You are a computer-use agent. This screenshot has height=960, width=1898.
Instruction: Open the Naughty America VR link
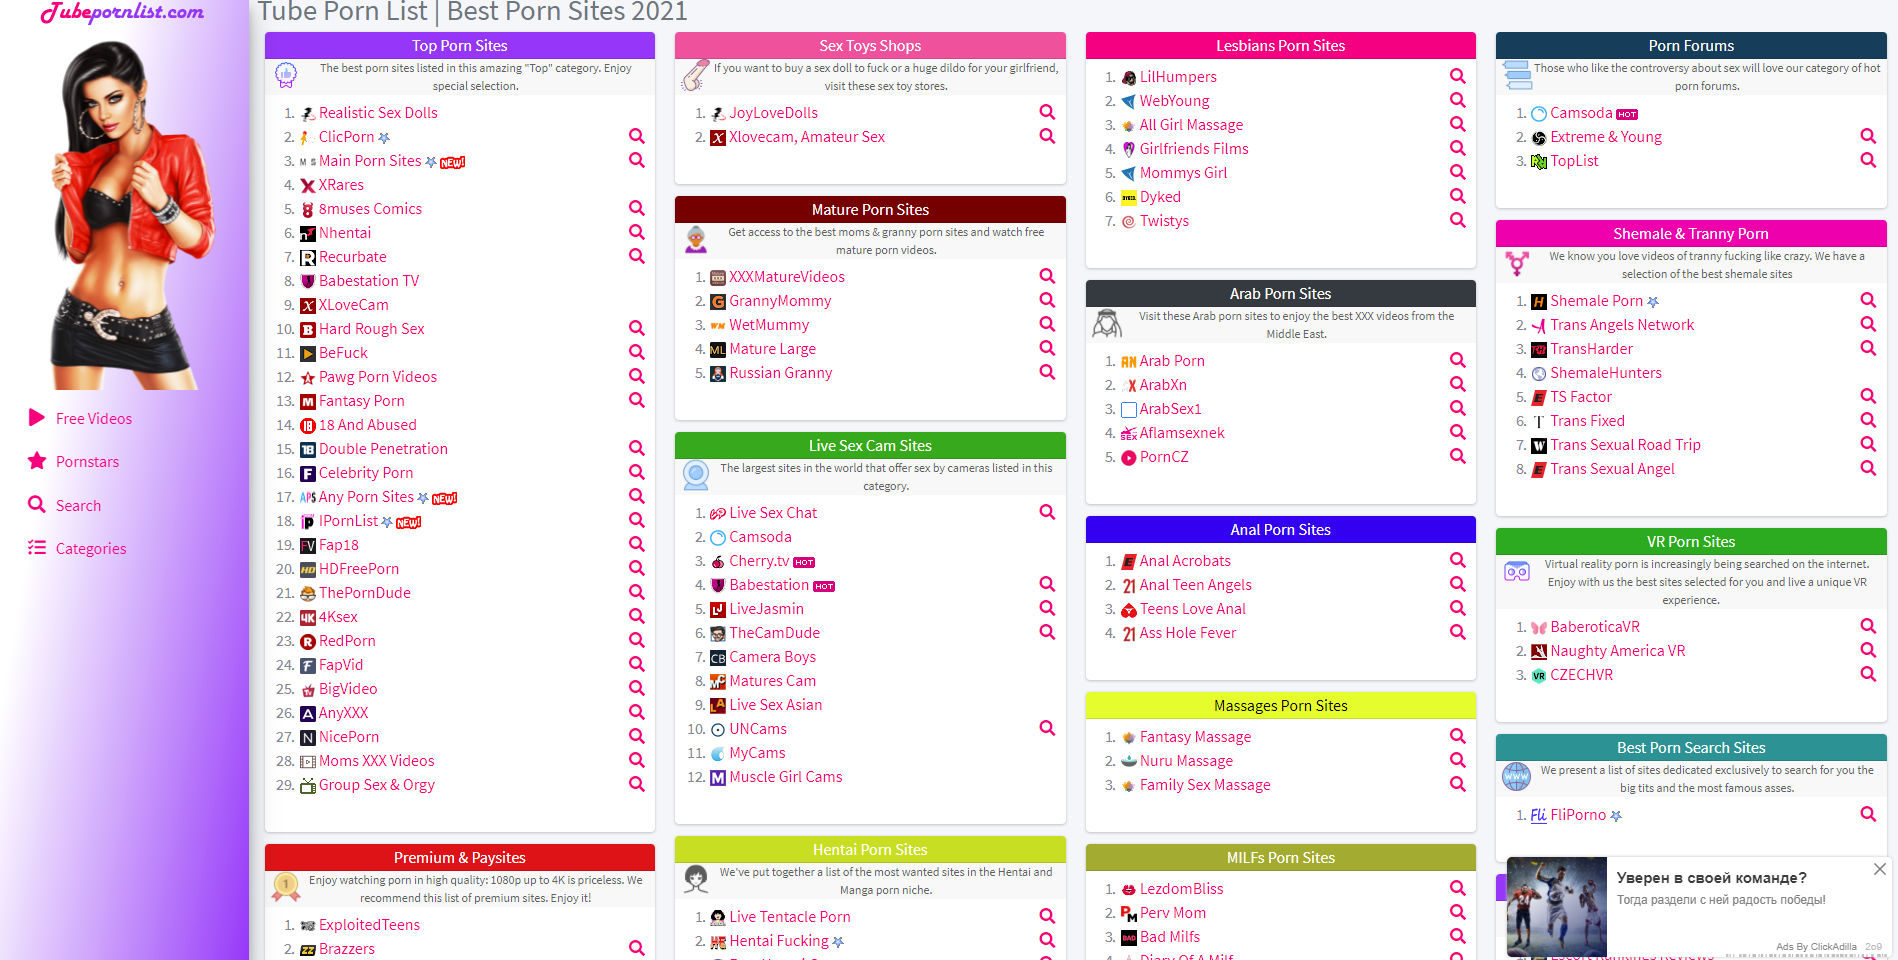[x=1617, y=650]
